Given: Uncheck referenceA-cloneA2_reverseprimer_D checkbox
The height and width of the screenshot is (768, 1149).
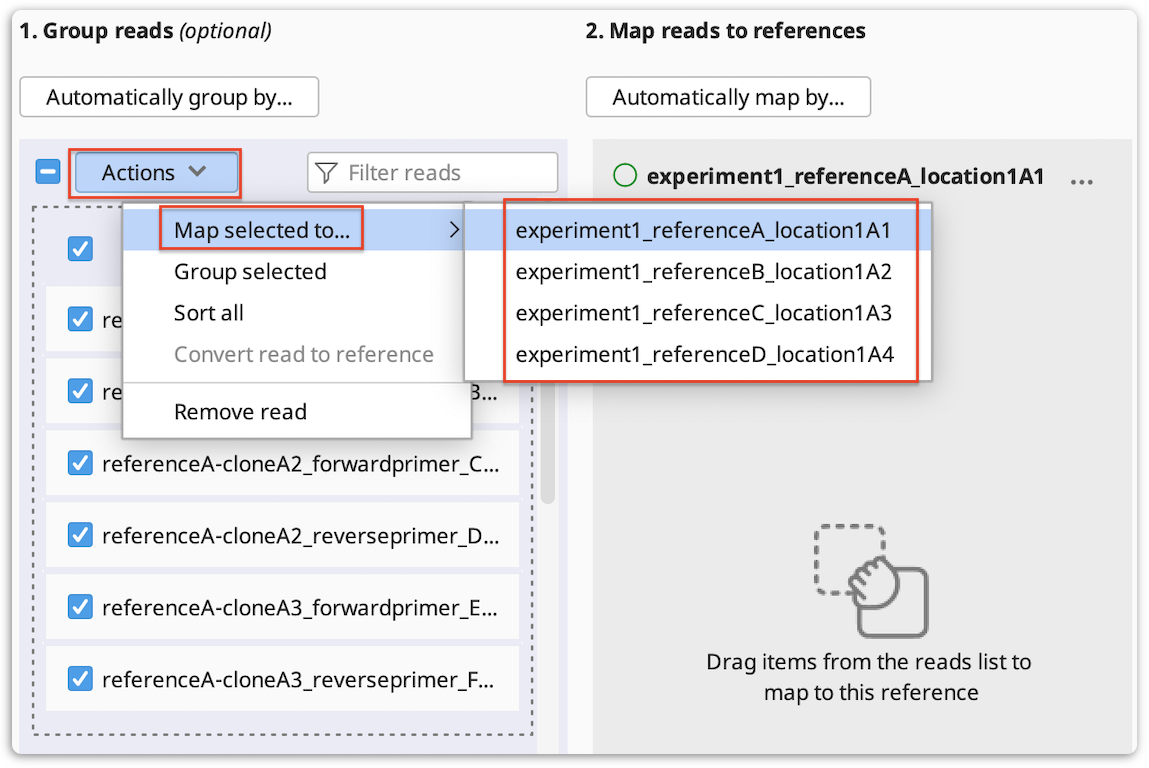Looking at the screenshot, I should 81,535.
